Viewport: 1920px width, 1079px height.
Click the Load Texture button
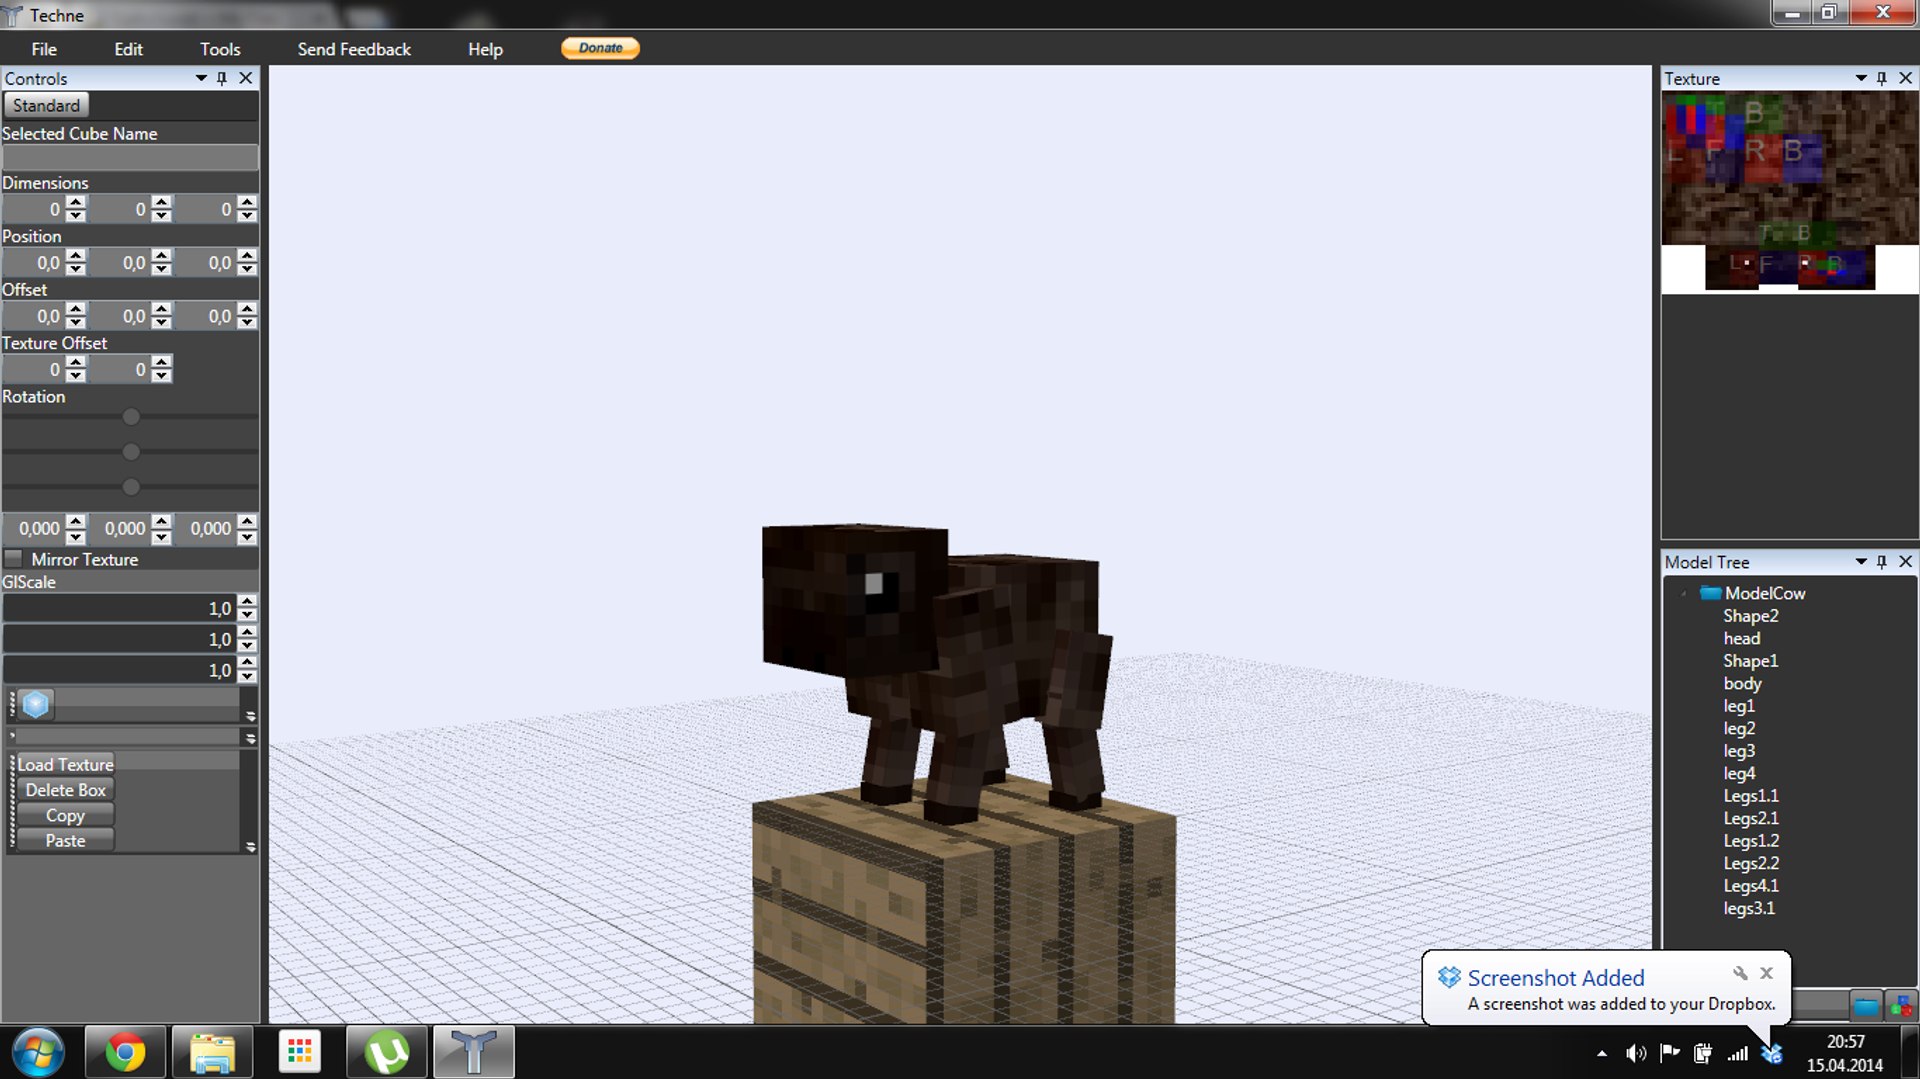[x=65, y=764]
